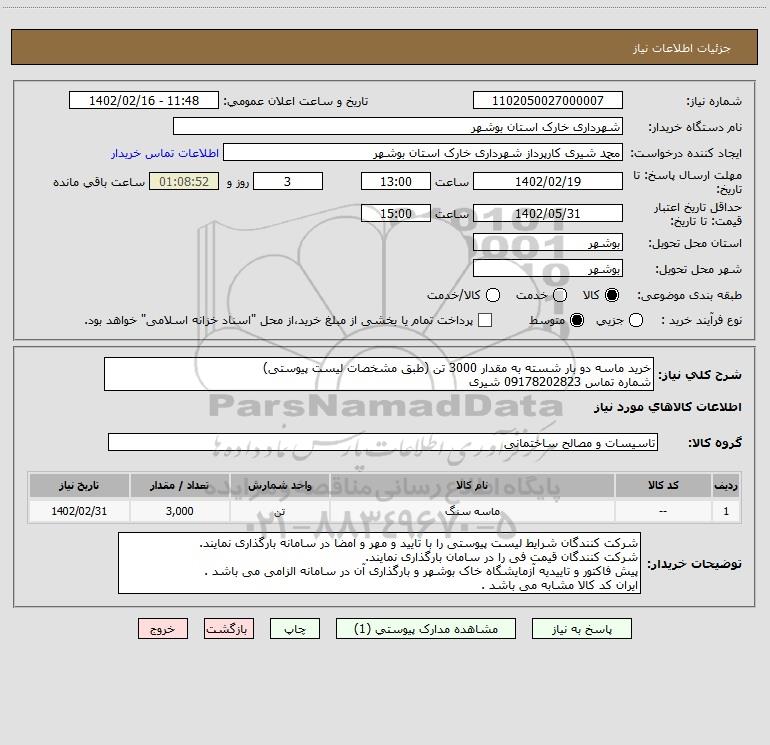Click the quantity cell 3,000
770x745 pixels.
[x=179, y=511]
